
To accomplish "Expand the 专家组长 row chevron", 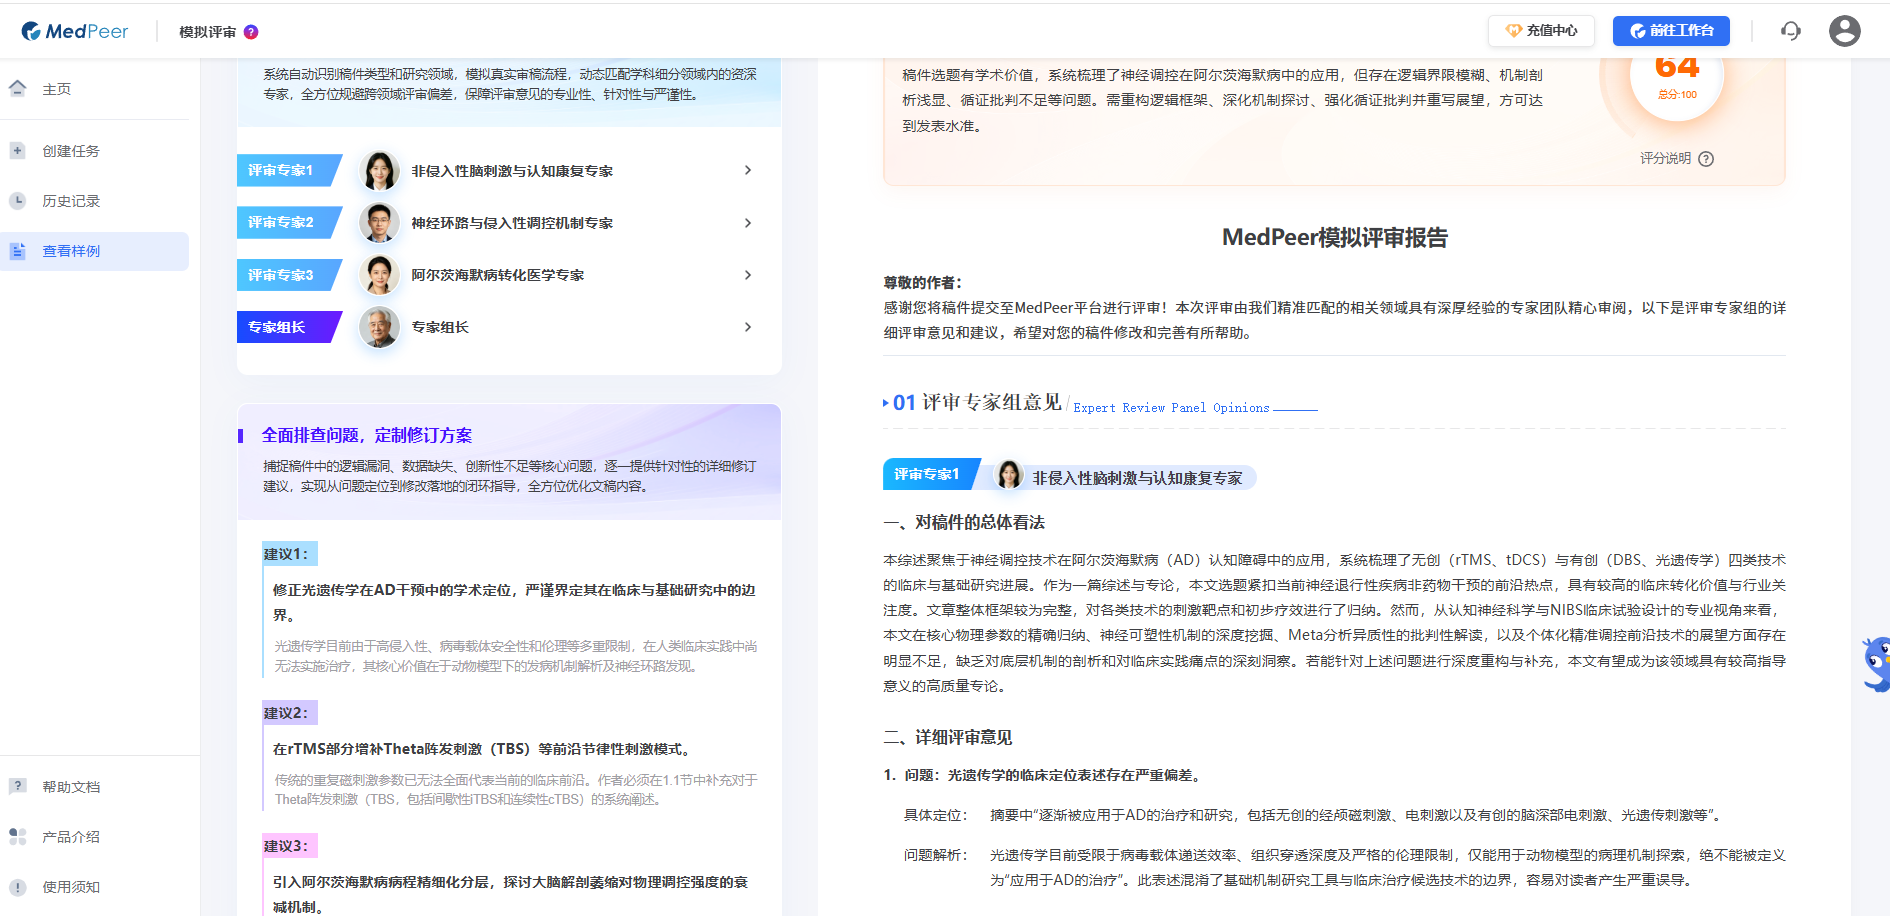I will click(748, 327).
